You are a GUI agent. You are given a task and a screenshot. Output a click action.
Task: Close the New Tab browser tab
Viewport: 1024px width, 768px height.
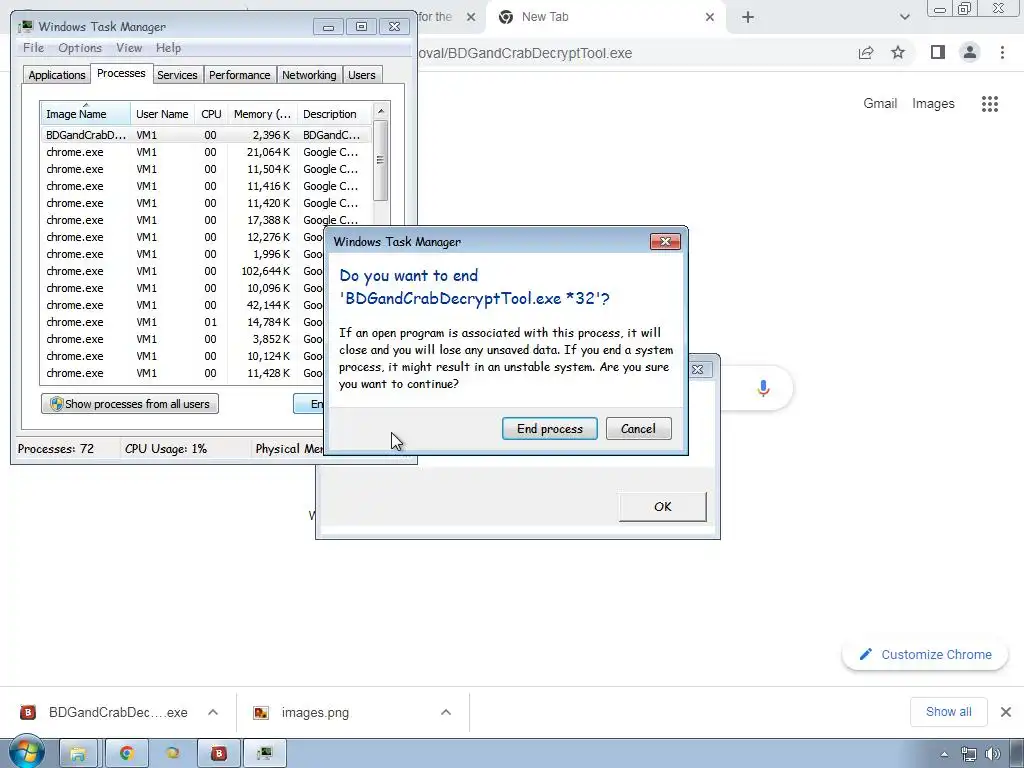[709, 17]
